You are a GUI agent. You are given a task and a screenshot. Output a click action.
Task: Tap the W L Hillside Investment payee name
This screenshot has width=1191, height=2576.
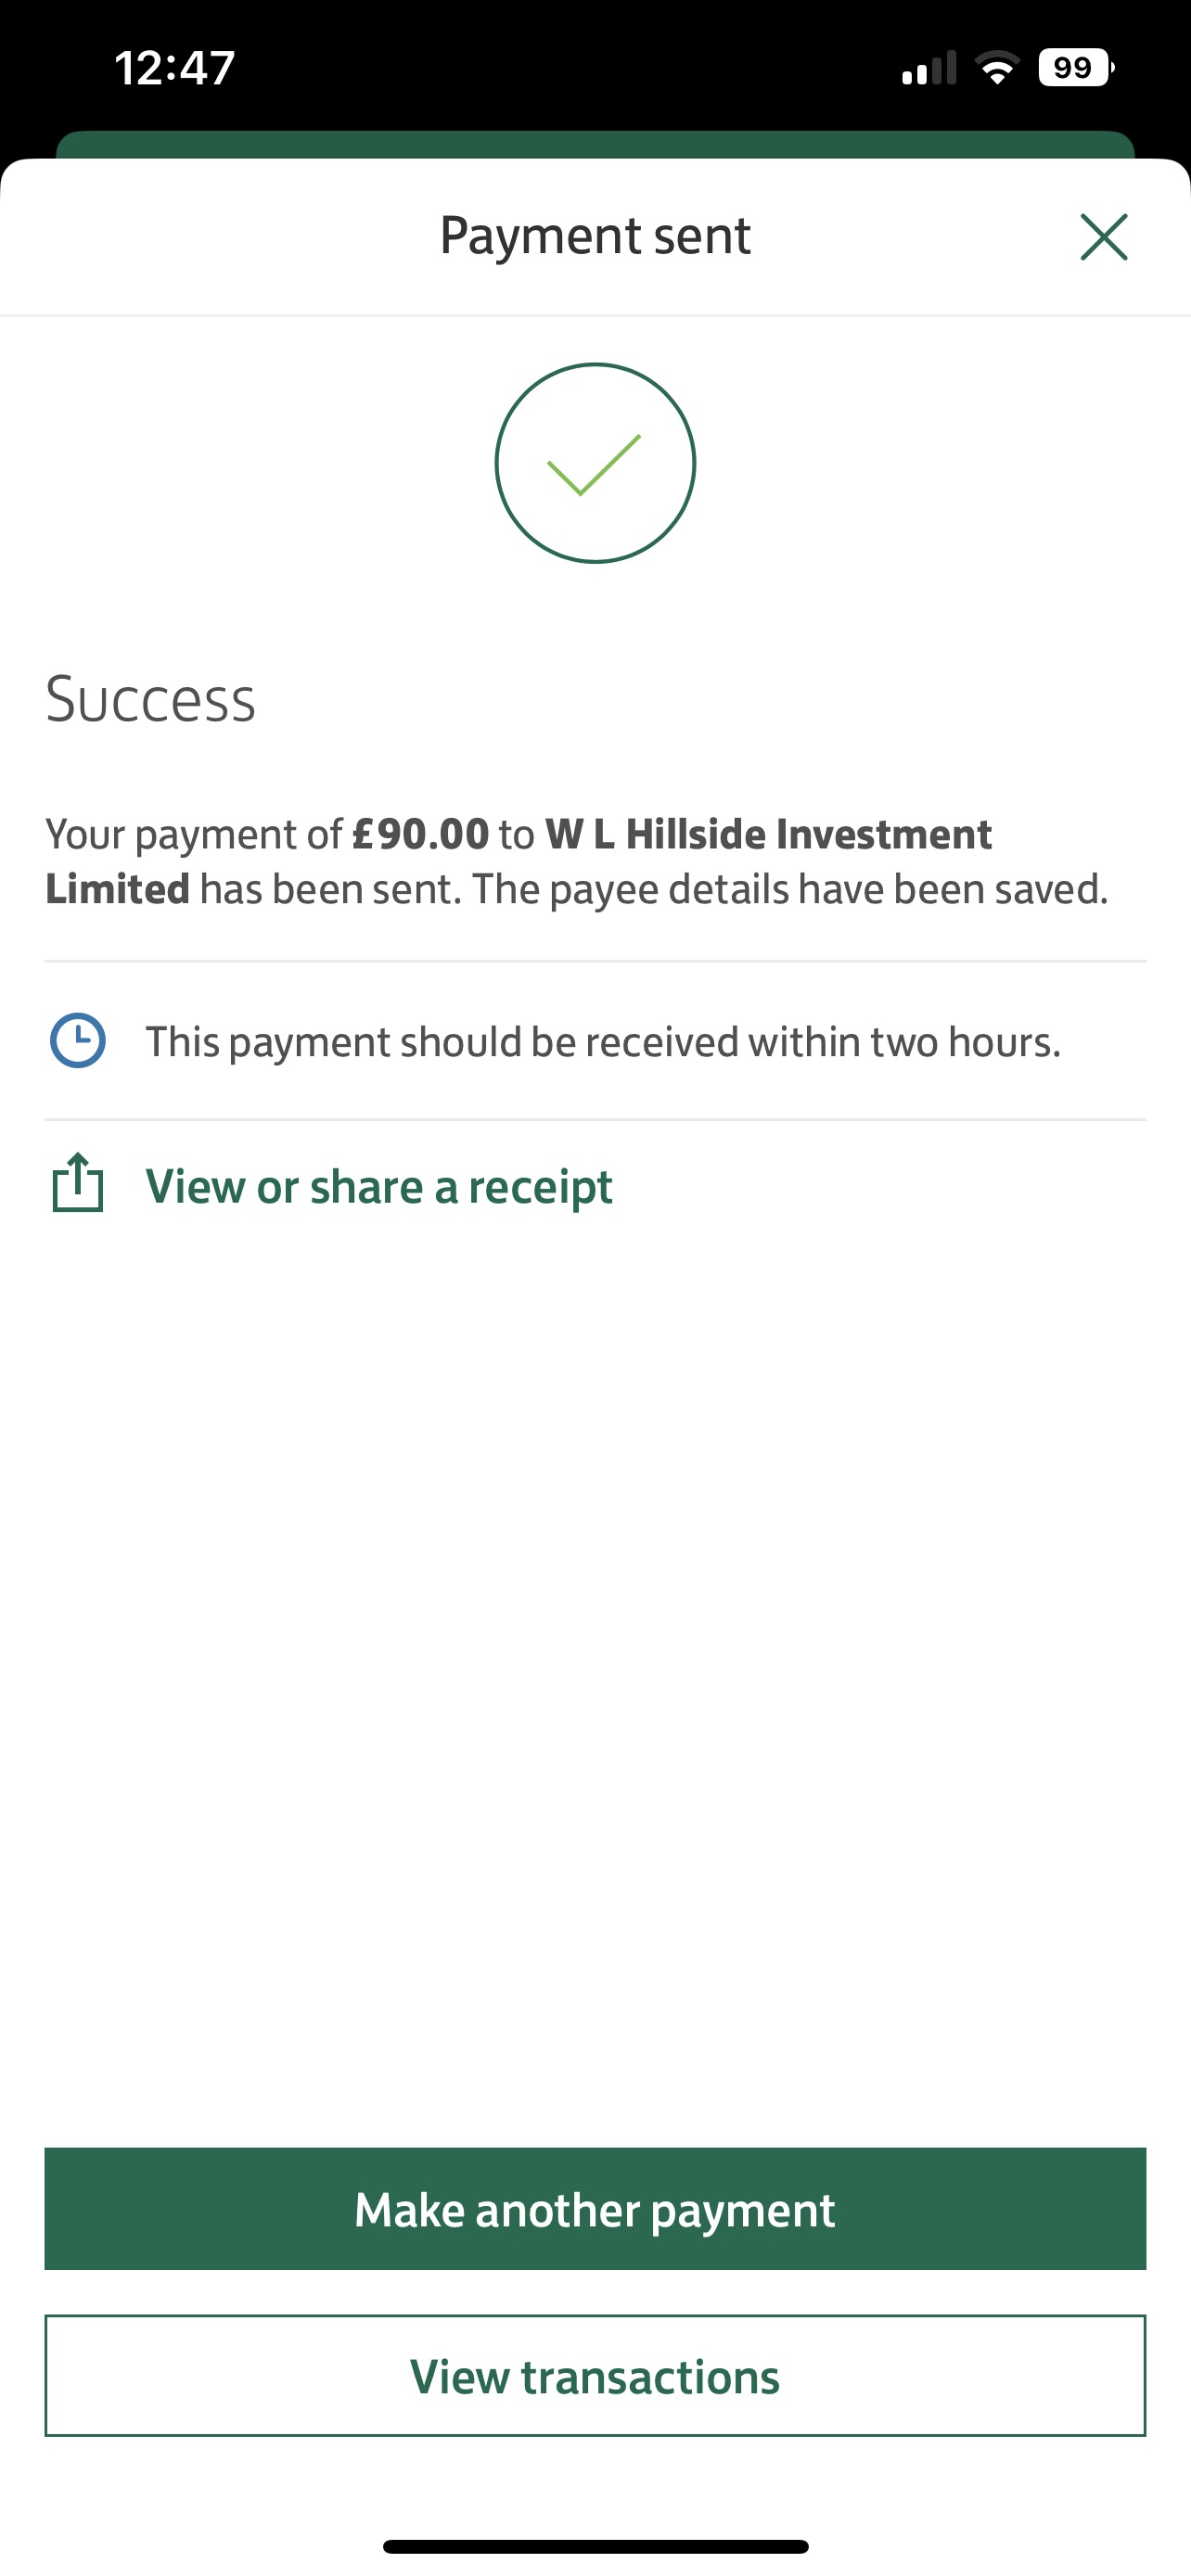[x=768, y=834]
